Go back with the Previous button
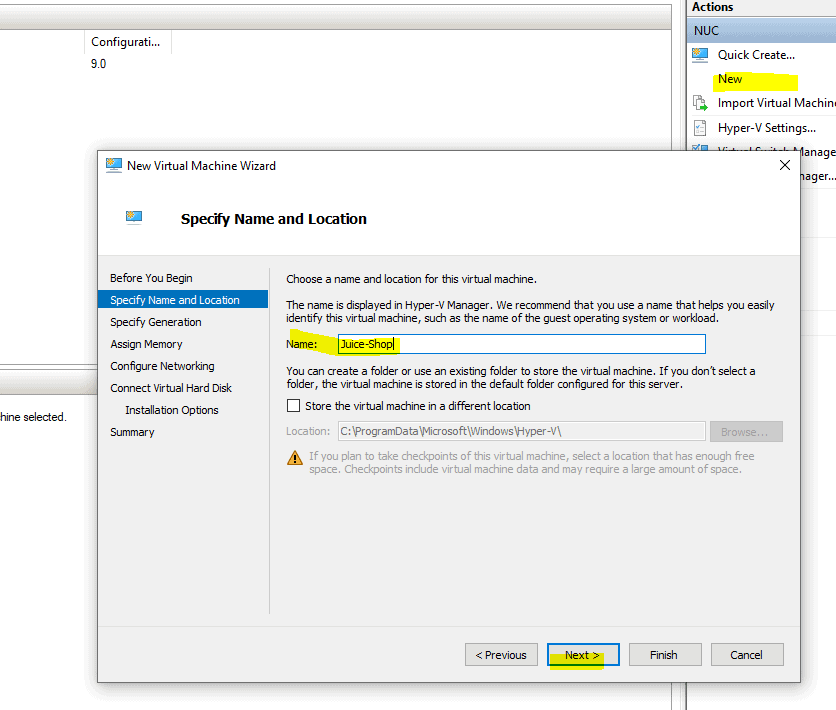836x710 pixels. pos(501,655)
